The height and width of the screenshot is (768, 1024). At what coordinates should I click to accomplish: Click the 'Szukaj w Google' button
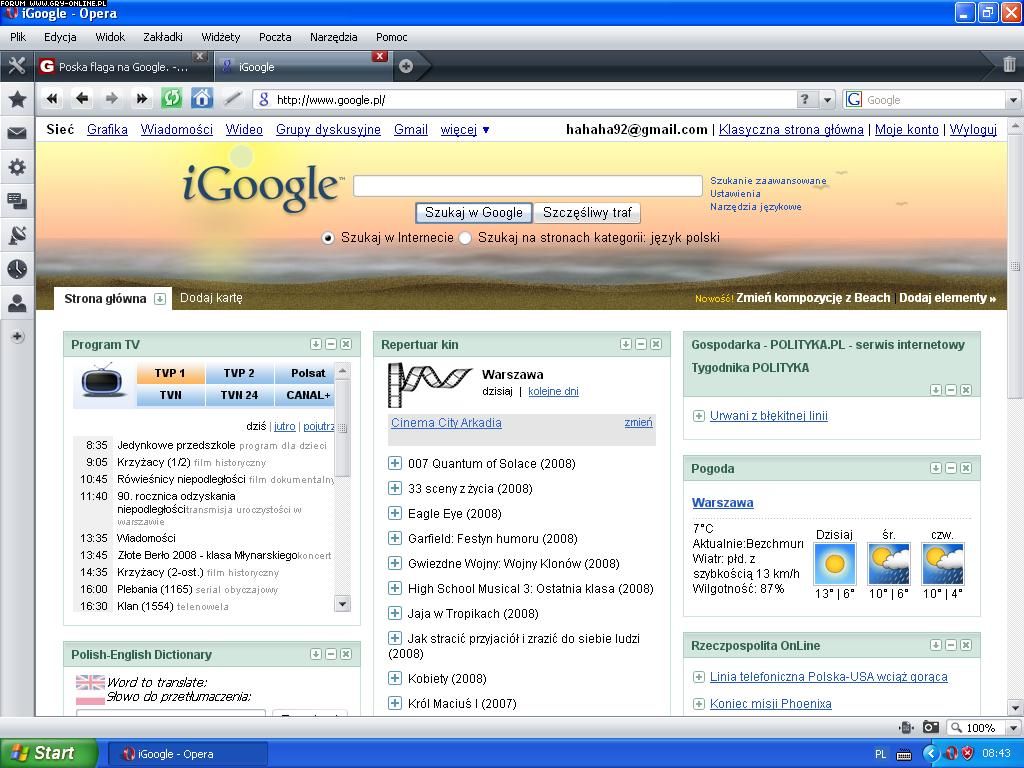click(x=473, y=213)
